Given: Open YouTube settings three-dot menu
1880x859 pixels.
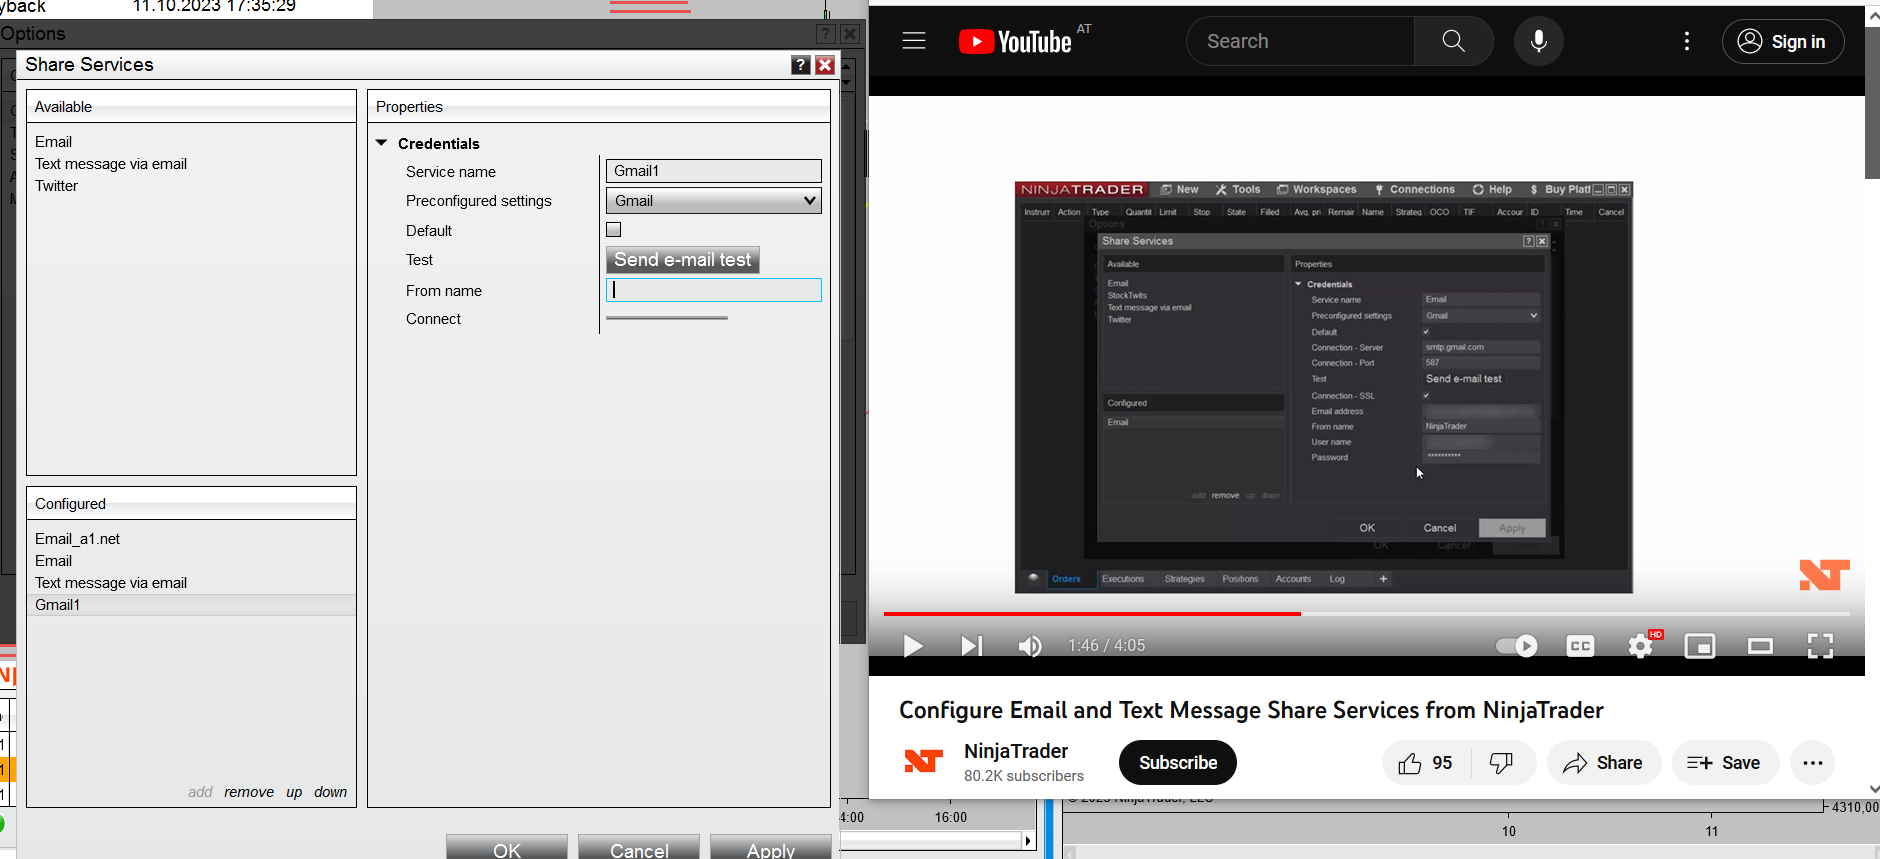Looking at the screenshot, I should (1687, 41).
